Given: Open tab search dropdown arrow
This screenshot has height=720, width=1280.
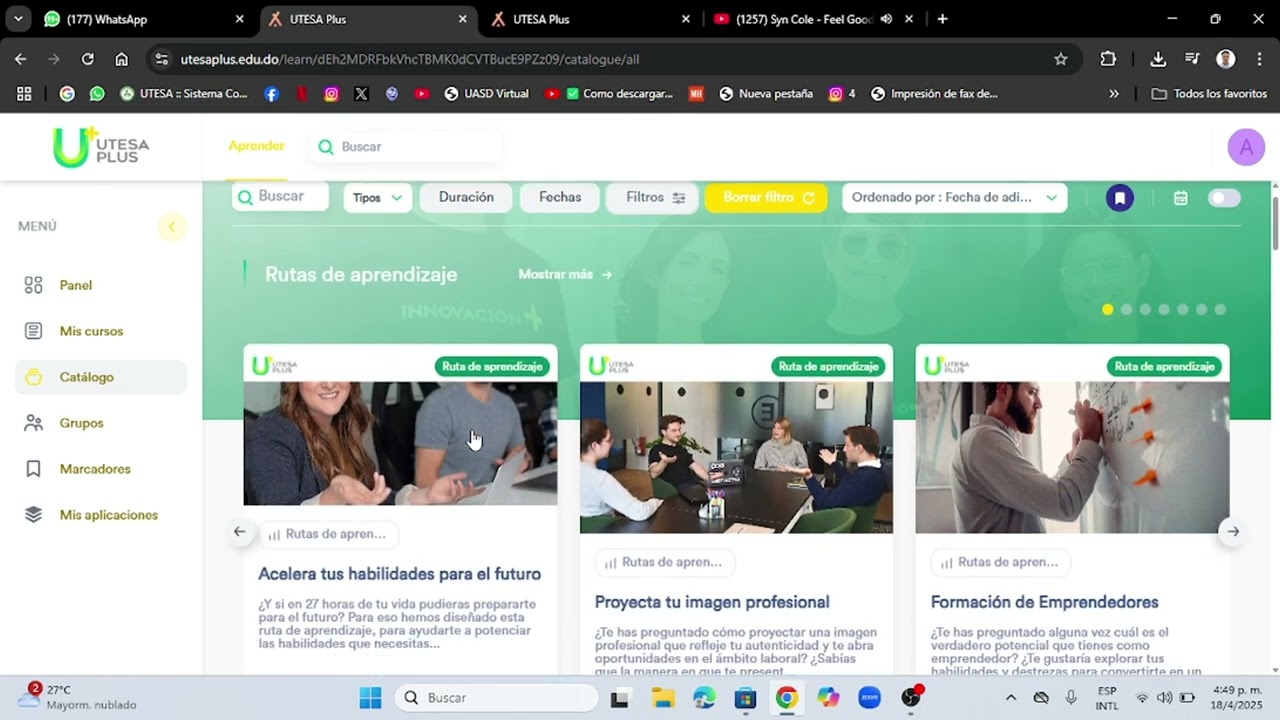Looking at the screenshot, I should (17, 19).
